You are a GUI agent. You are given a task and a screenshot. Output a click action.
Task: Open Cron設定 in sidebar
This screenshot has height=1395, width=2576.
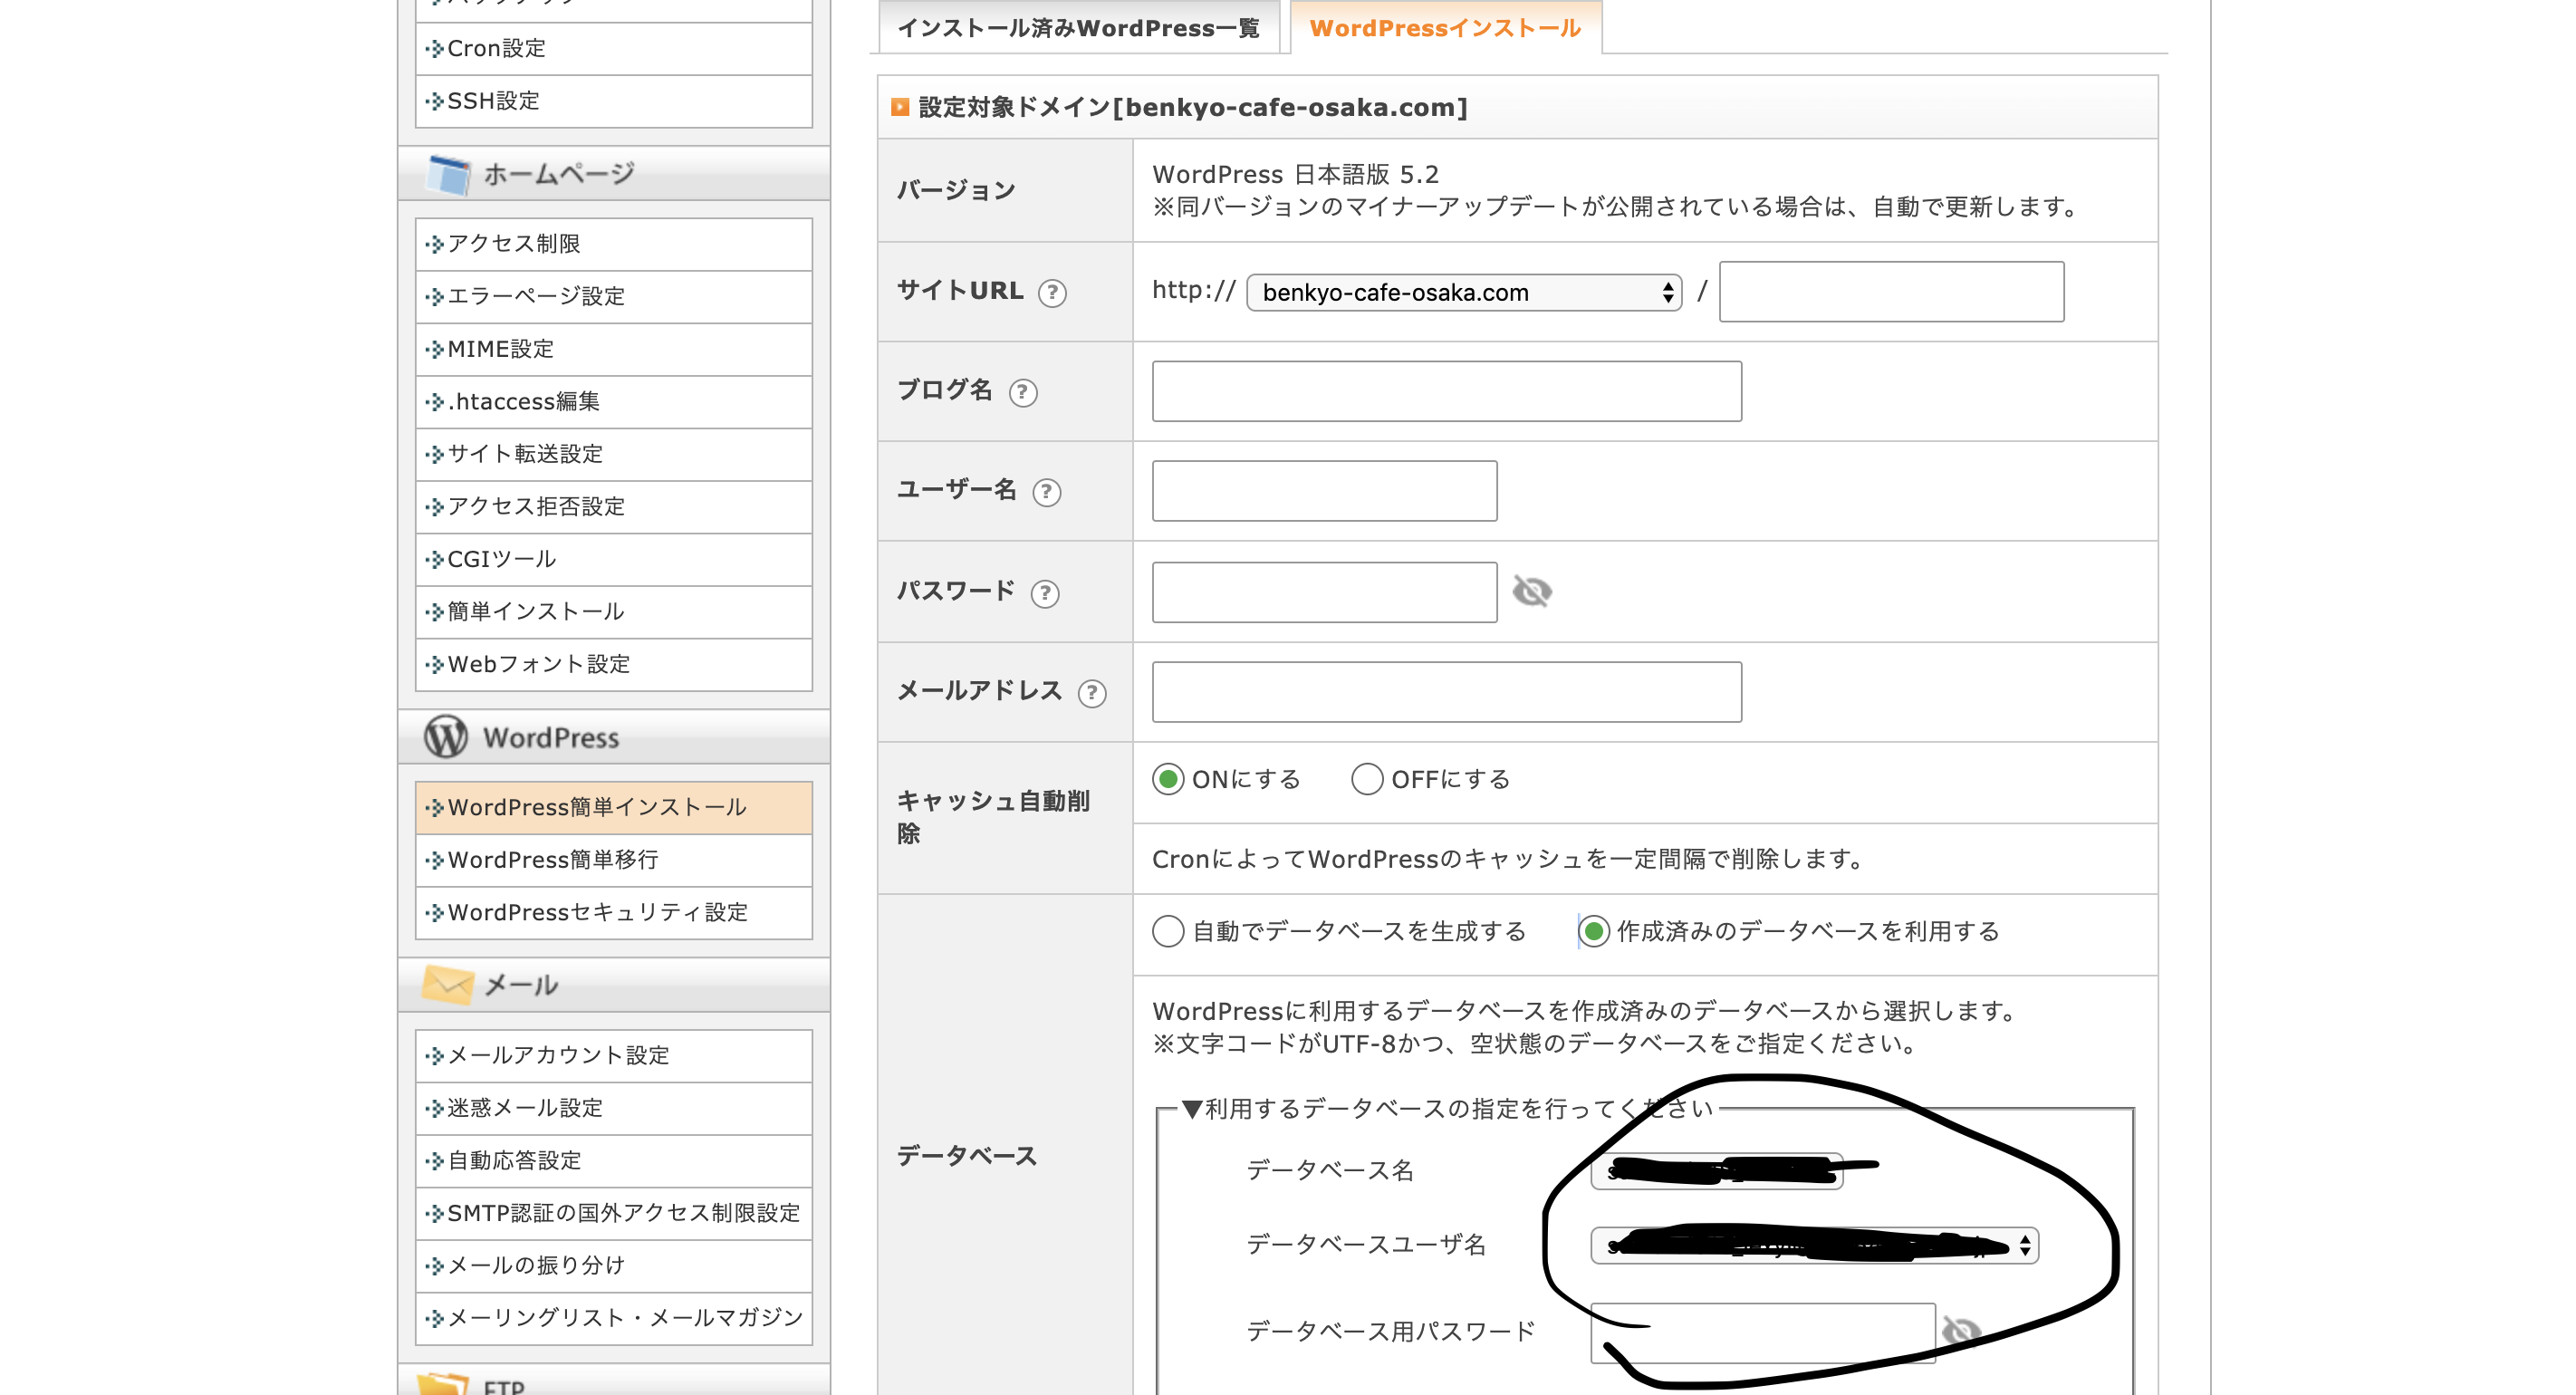(614, 48)
